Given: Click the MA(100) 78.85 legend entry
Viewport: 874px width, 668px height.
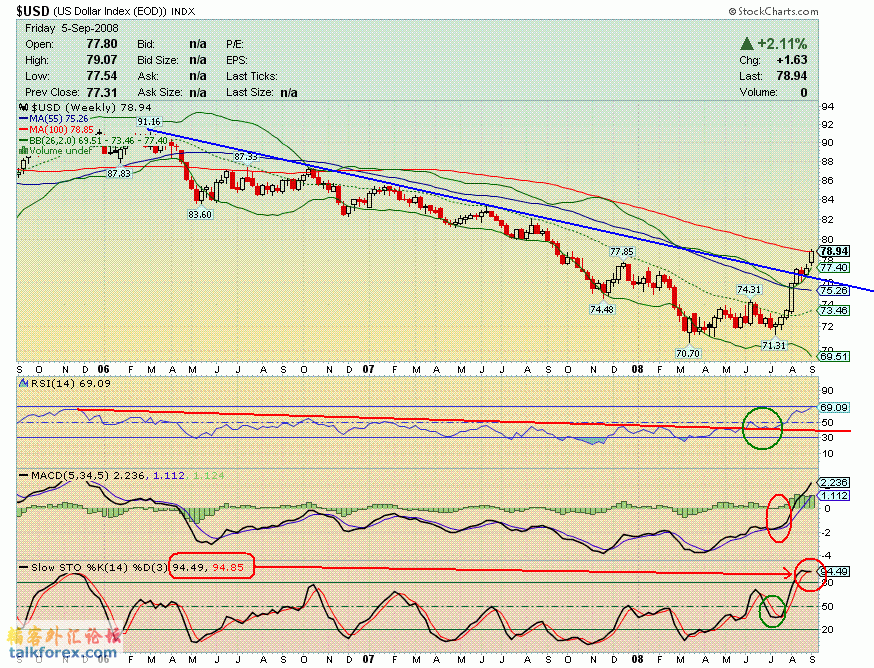Looking at the screenshot, I should tap(57, 129).
